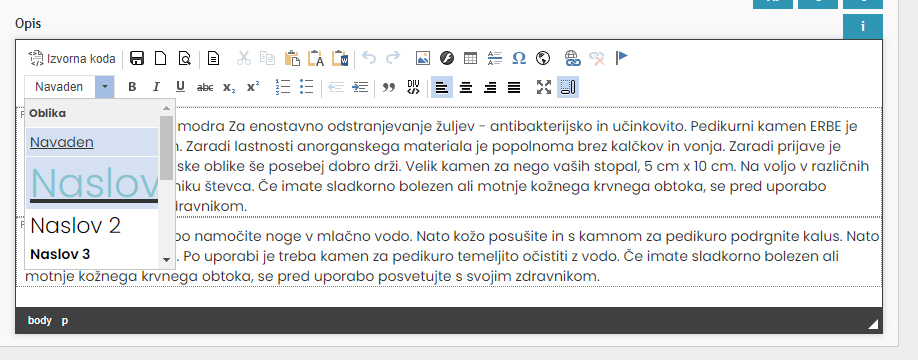Toggle superscript formatting

(x=253, y=87)
